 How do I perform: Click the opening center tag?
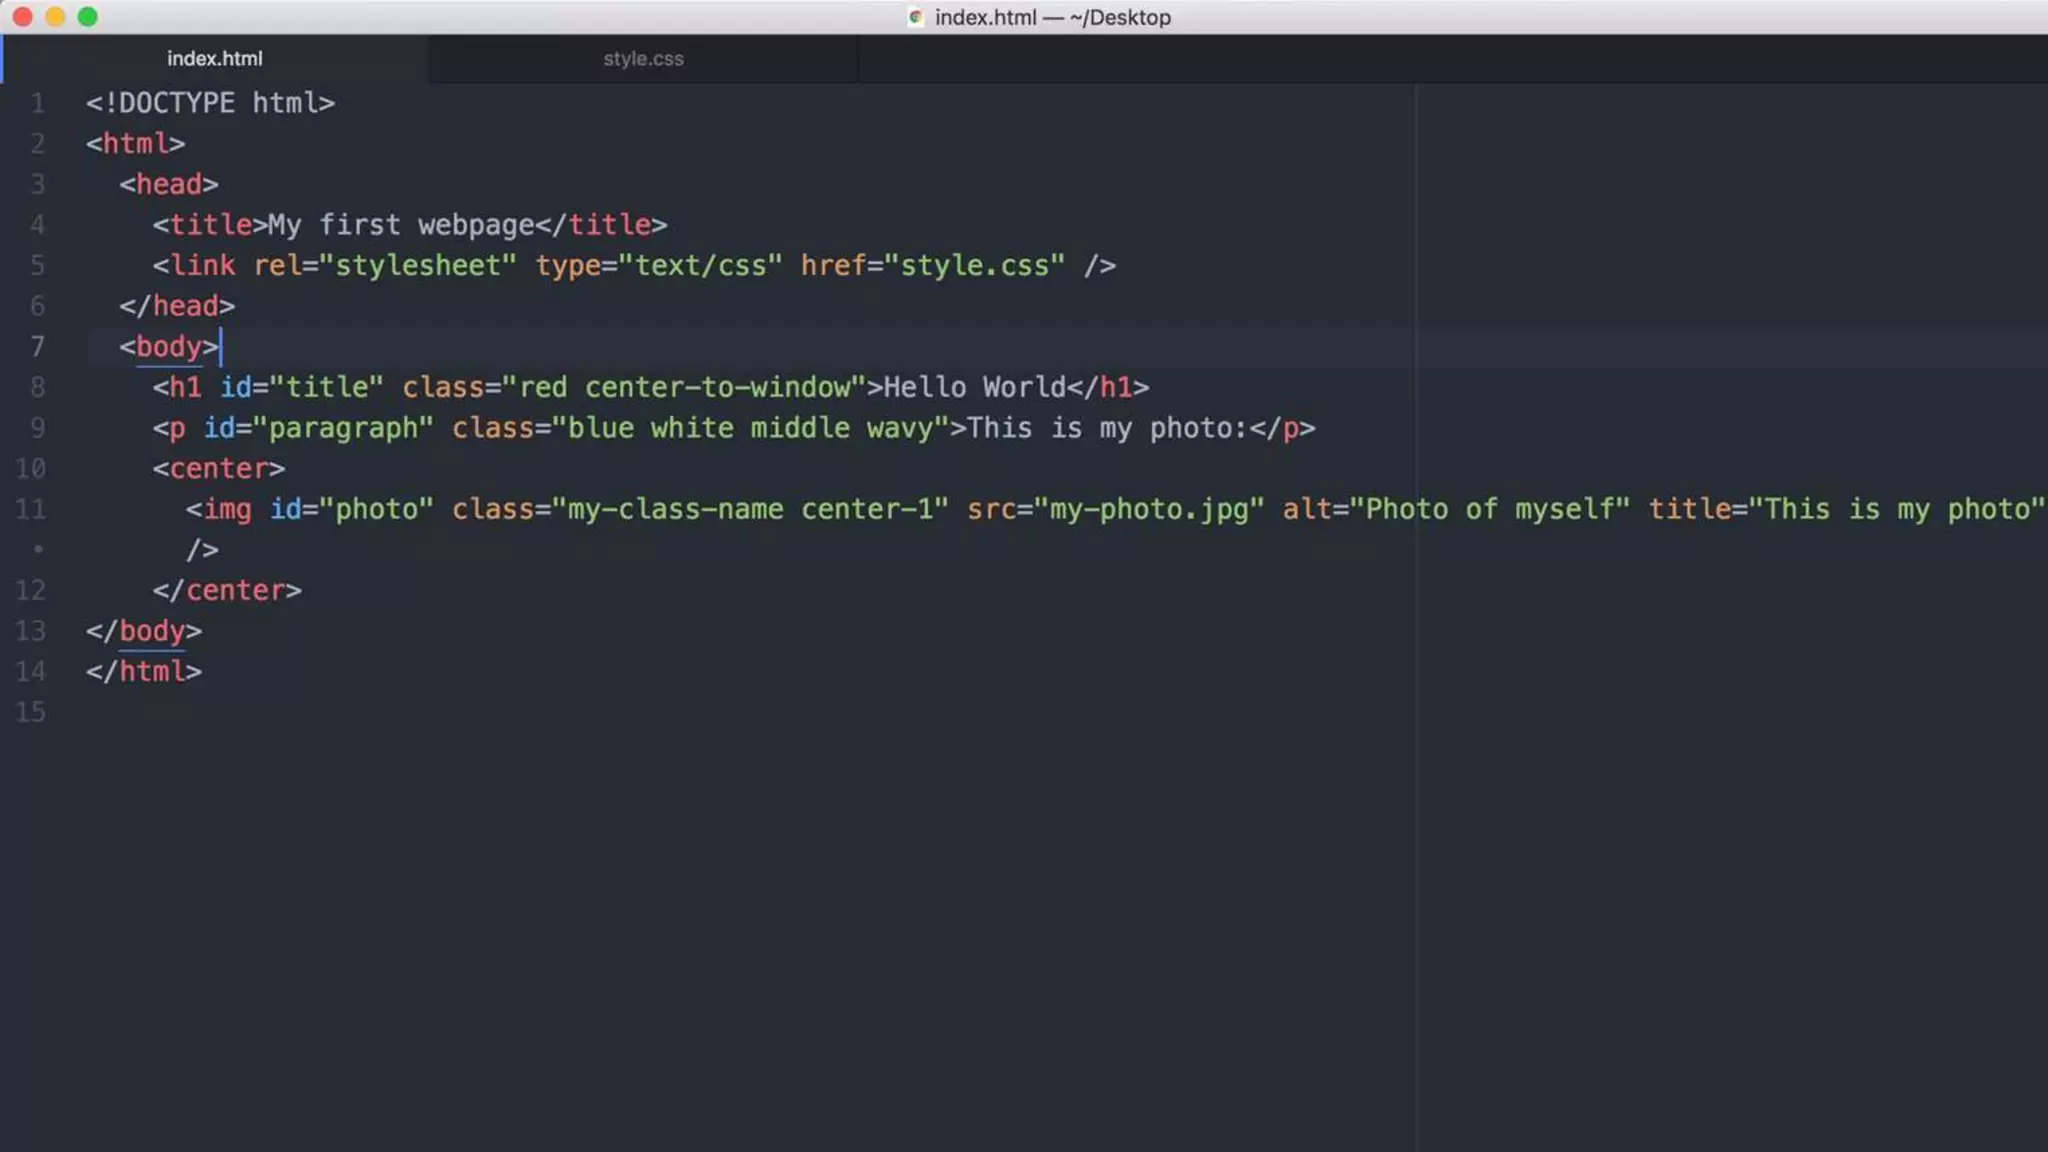point(218,469)
